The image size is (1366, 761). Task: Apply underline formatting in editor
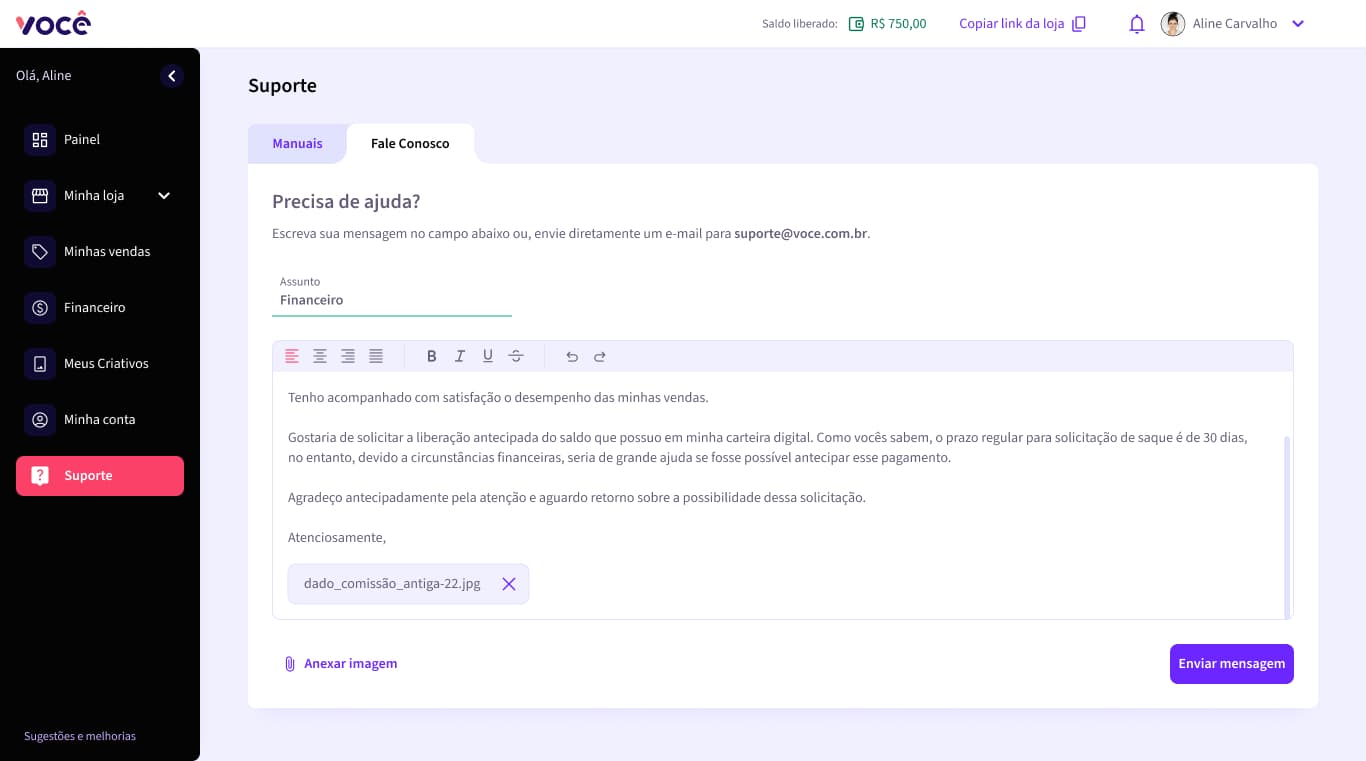[488, 356]
